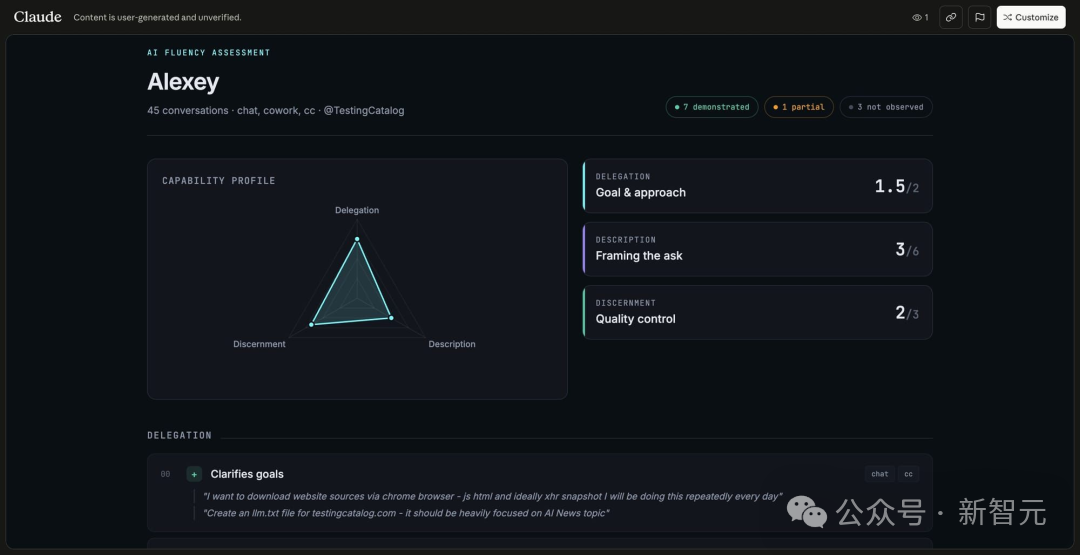Click the flag report icon
The image size is (1080, 555).
coord(979,17)
